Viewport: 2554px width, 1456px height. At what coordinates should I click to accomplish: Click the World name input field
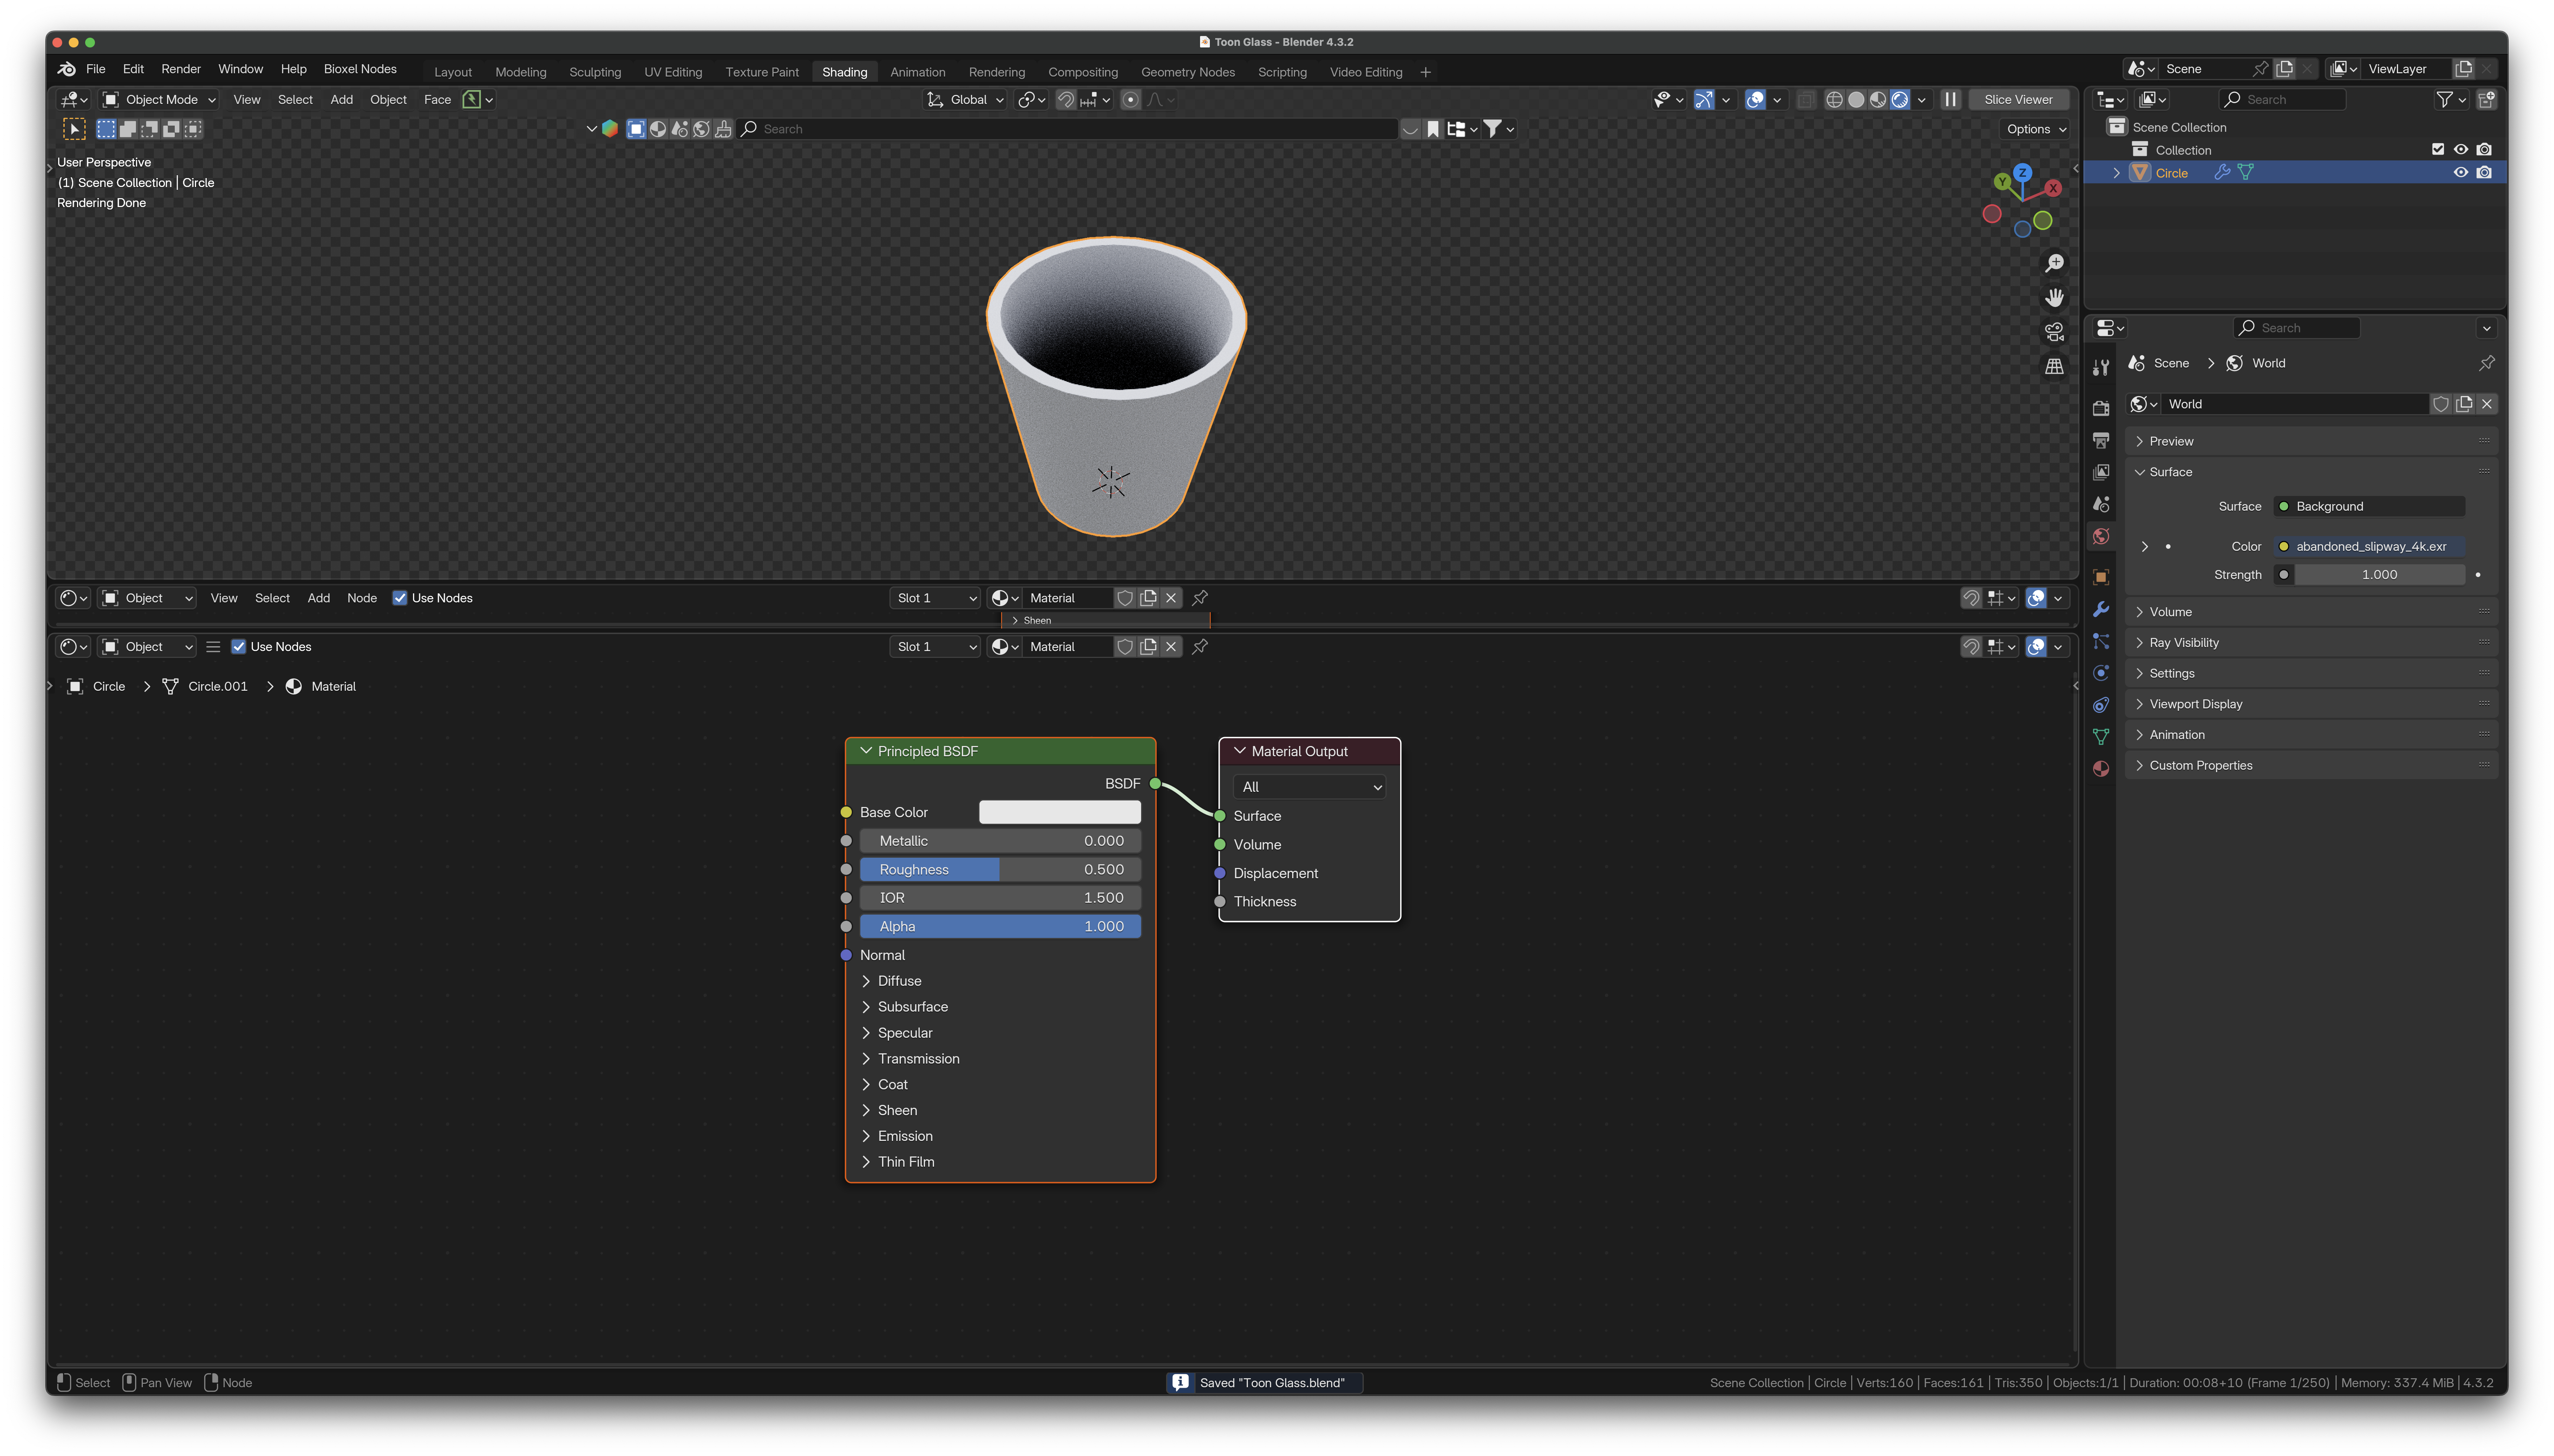(2296, 404)
